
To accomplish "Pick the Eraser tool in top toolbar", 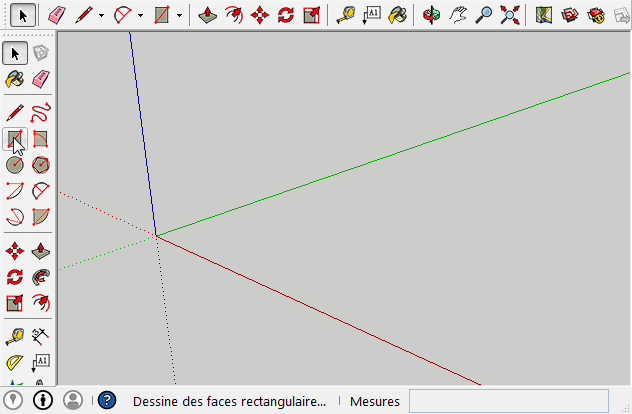I will point(56,15).
